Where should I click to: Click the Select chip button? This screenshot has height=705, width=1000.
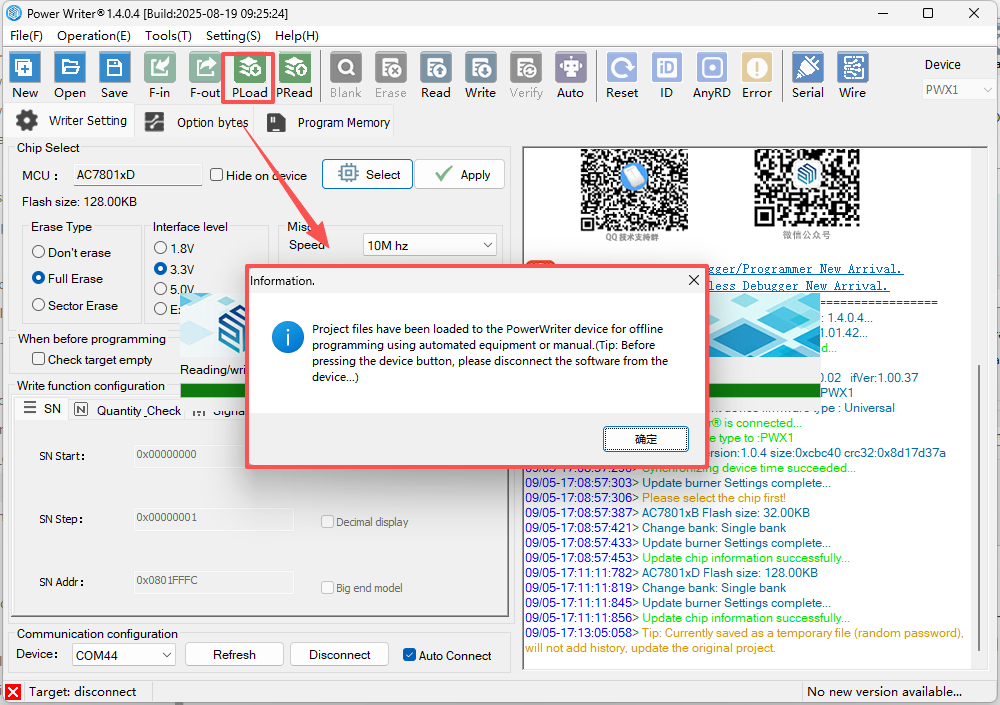pyautogui.click(x=367, y=174)
